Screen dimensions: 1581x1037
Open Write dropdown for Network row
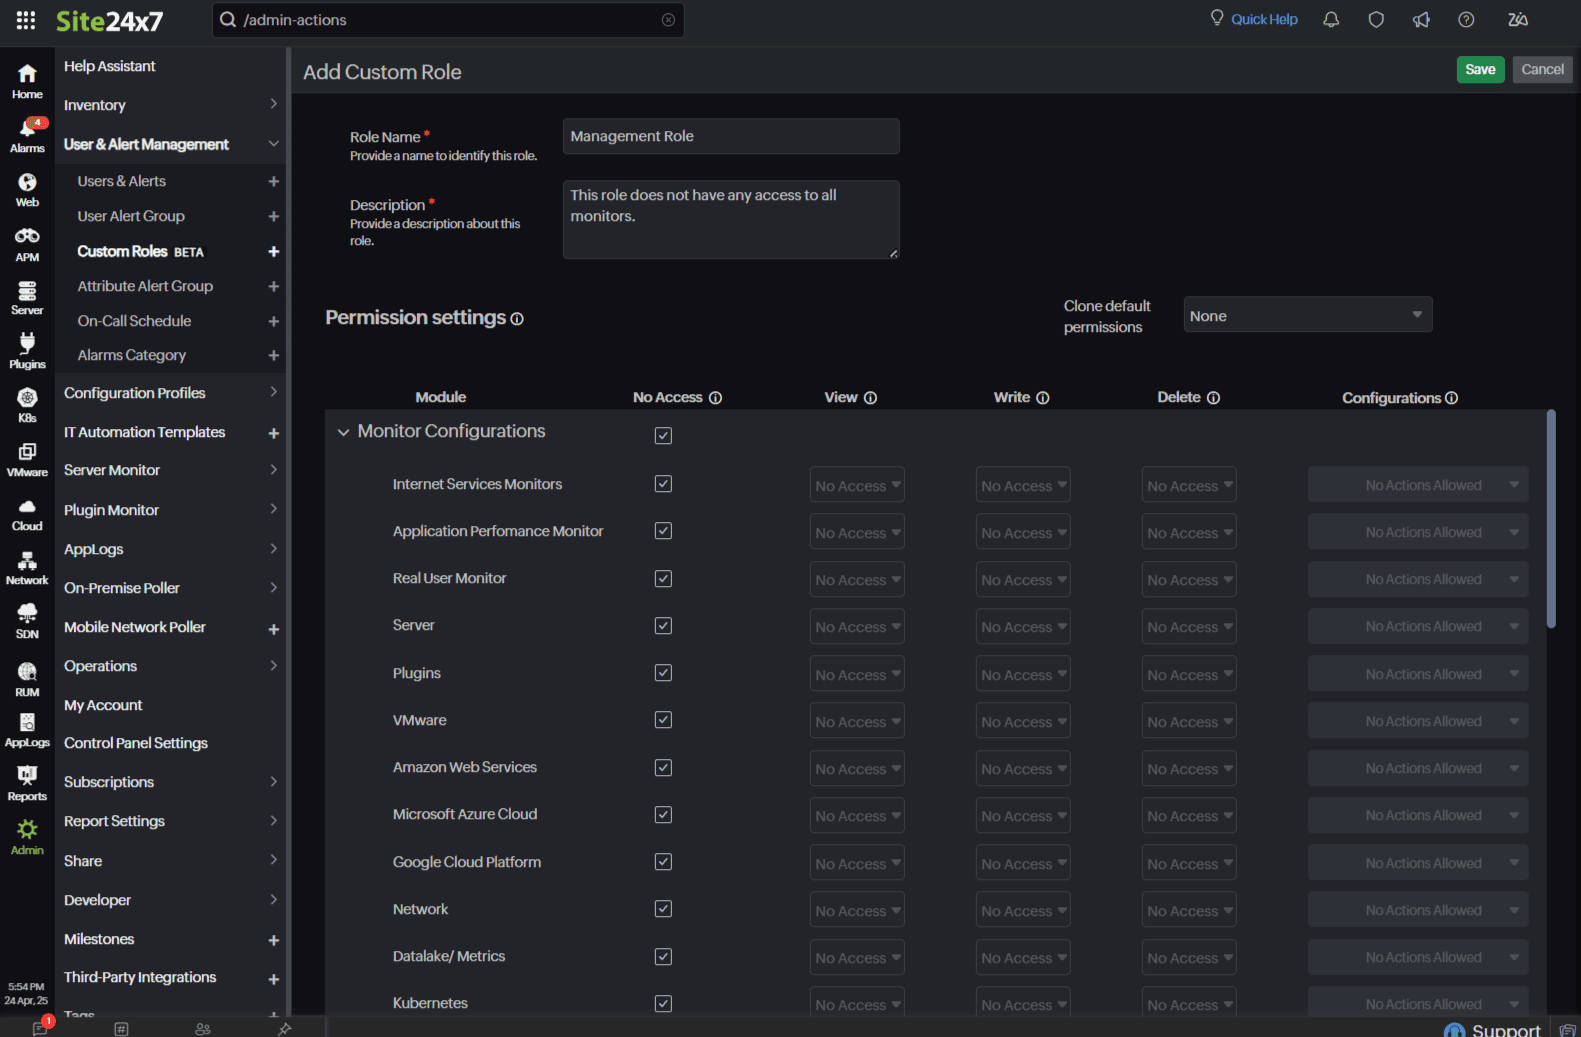click(x=1023, y=910)
